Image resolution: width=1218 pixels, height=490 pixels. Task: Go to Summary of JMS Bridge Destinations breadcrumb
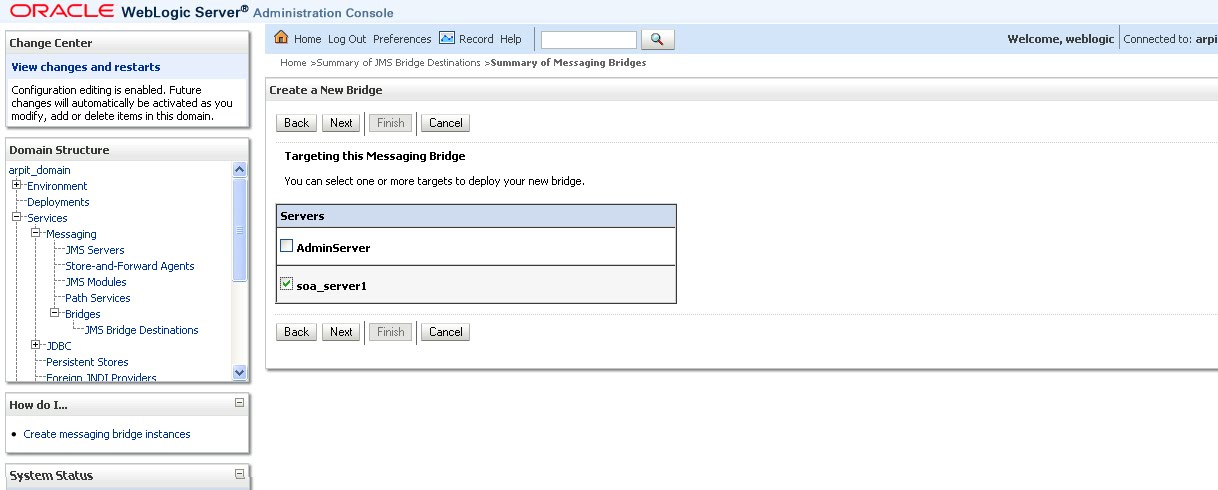399,63
